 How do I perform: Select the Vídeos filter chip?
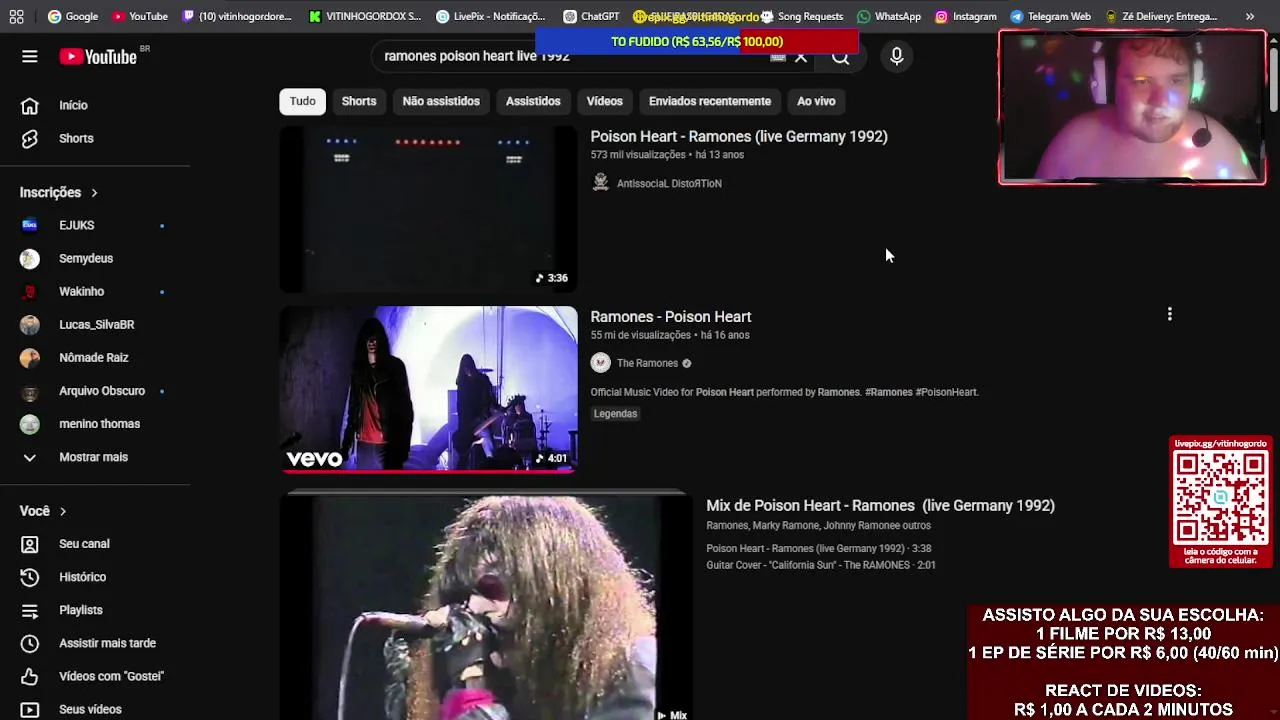click(604, 101)
